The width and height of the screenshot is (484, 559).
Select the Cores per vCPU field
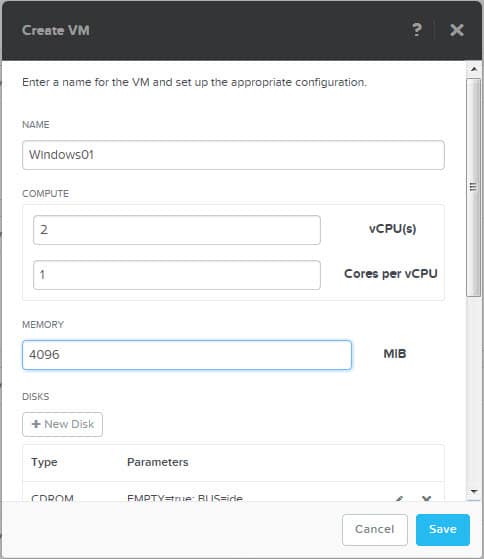[x=177, y=275]
